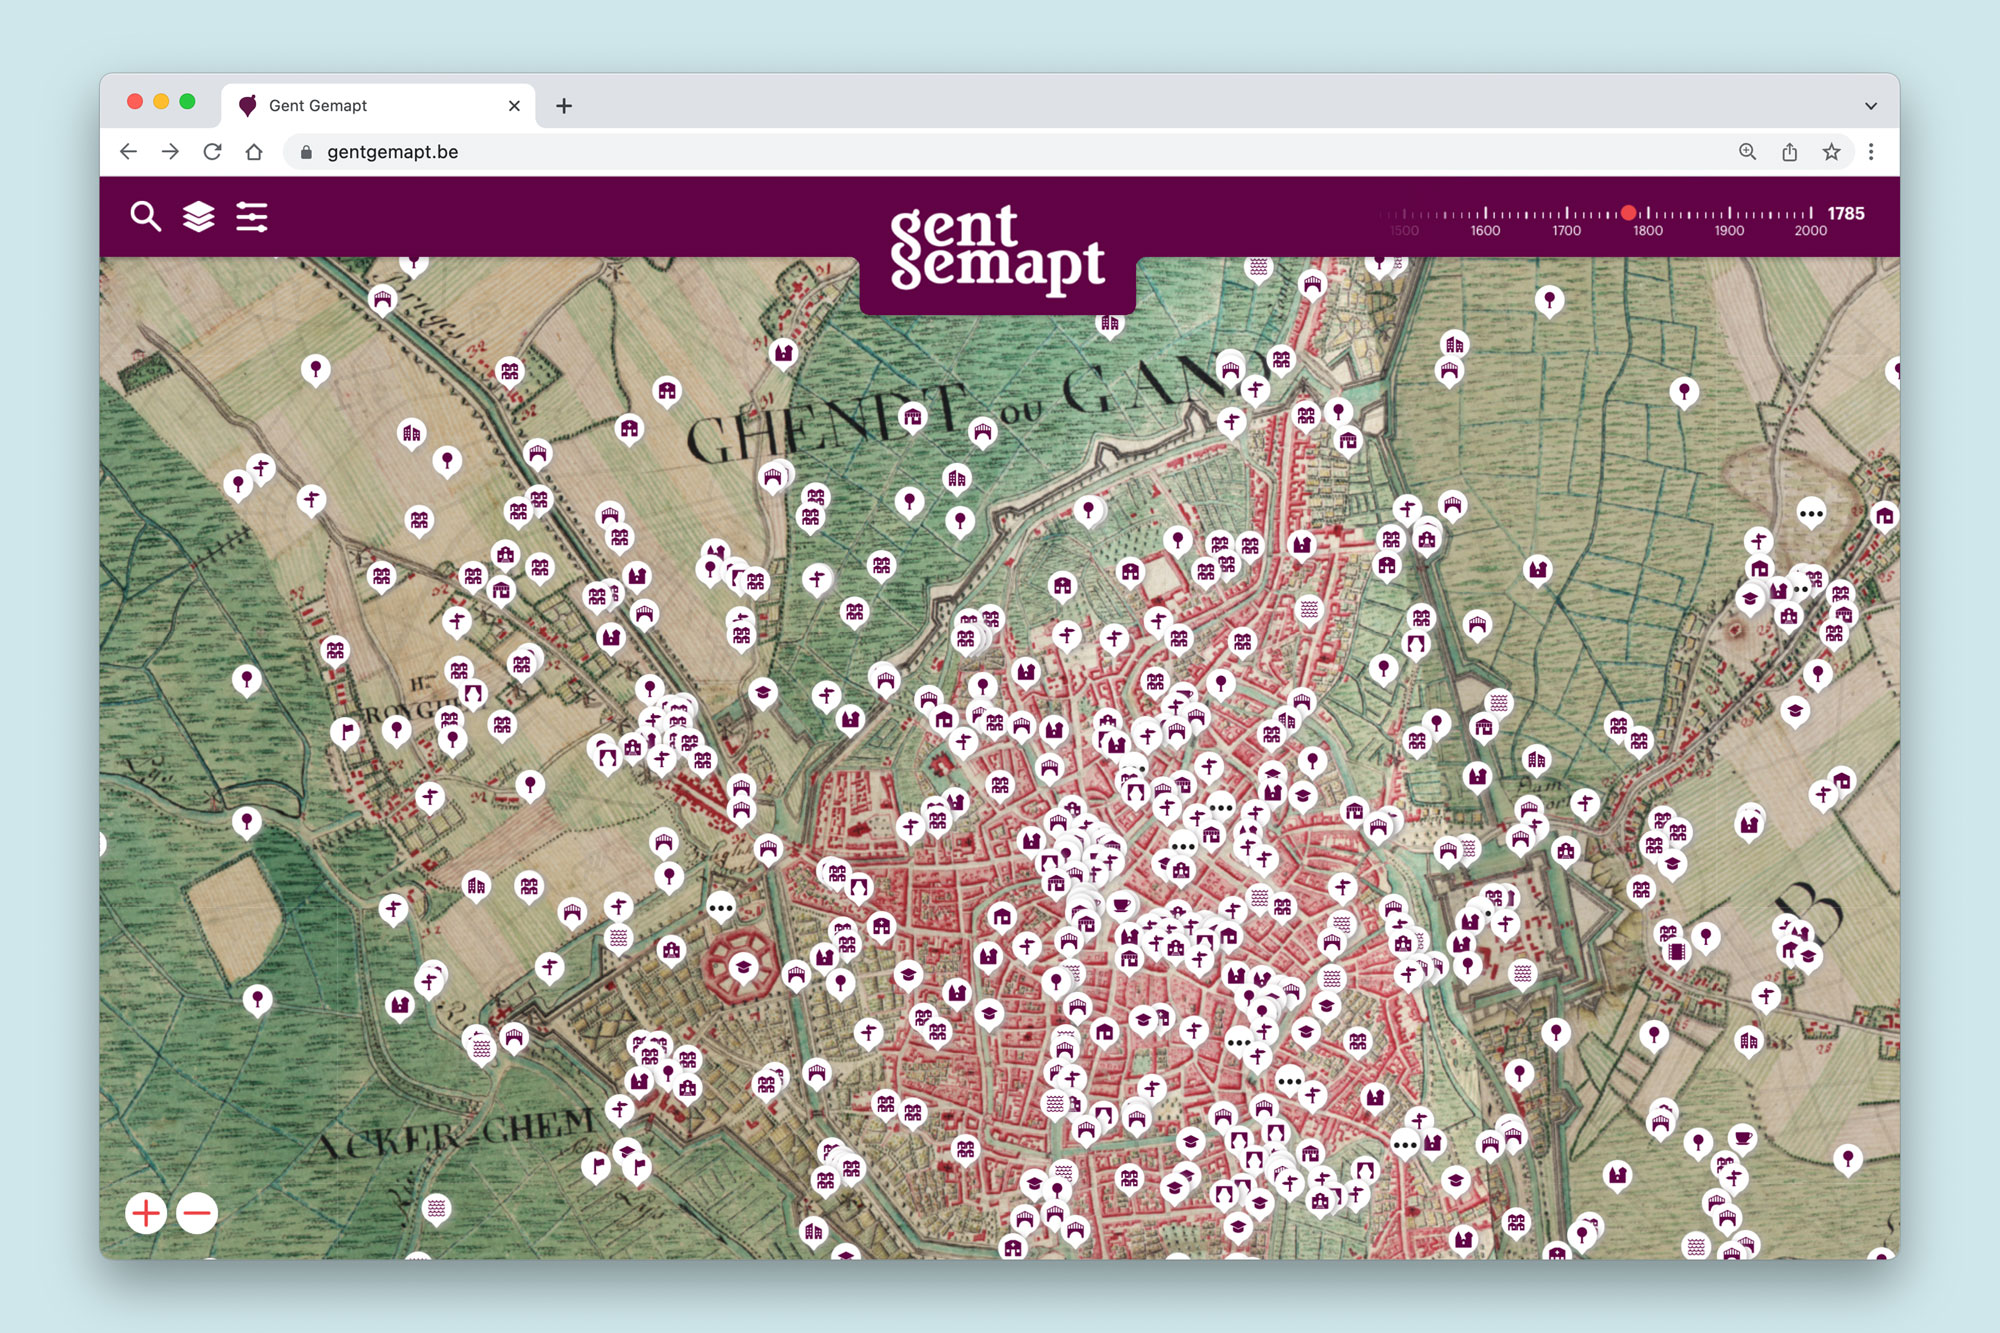
Task: Zoom out with the red minus button
Action: click(197, 1213)
